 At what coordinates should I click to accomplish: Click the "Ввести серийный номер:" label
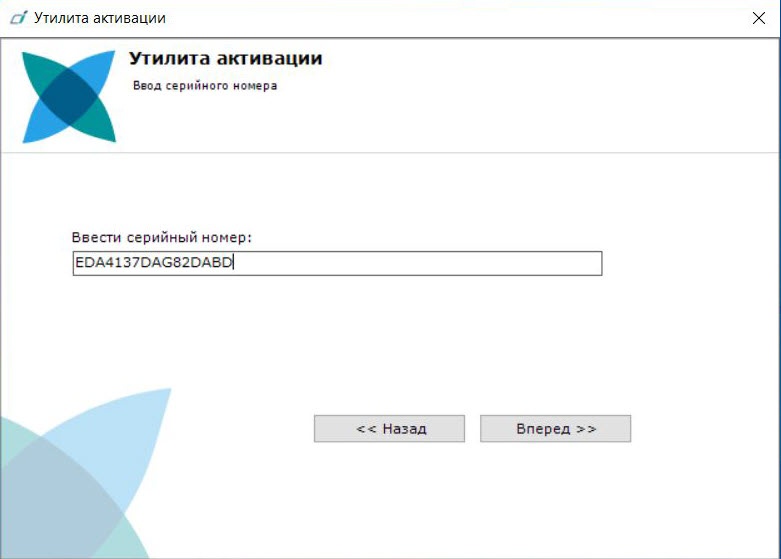(161, 238)
